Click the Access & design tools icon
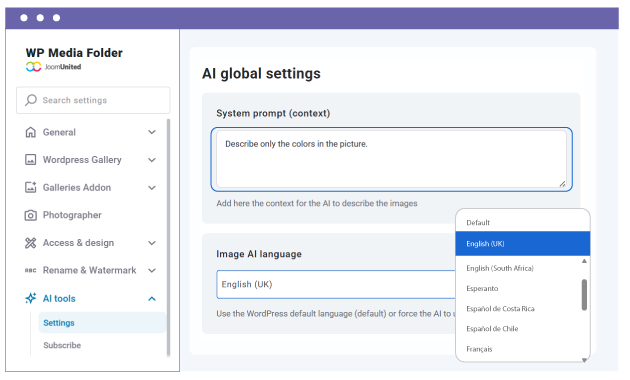 (31, 243)
